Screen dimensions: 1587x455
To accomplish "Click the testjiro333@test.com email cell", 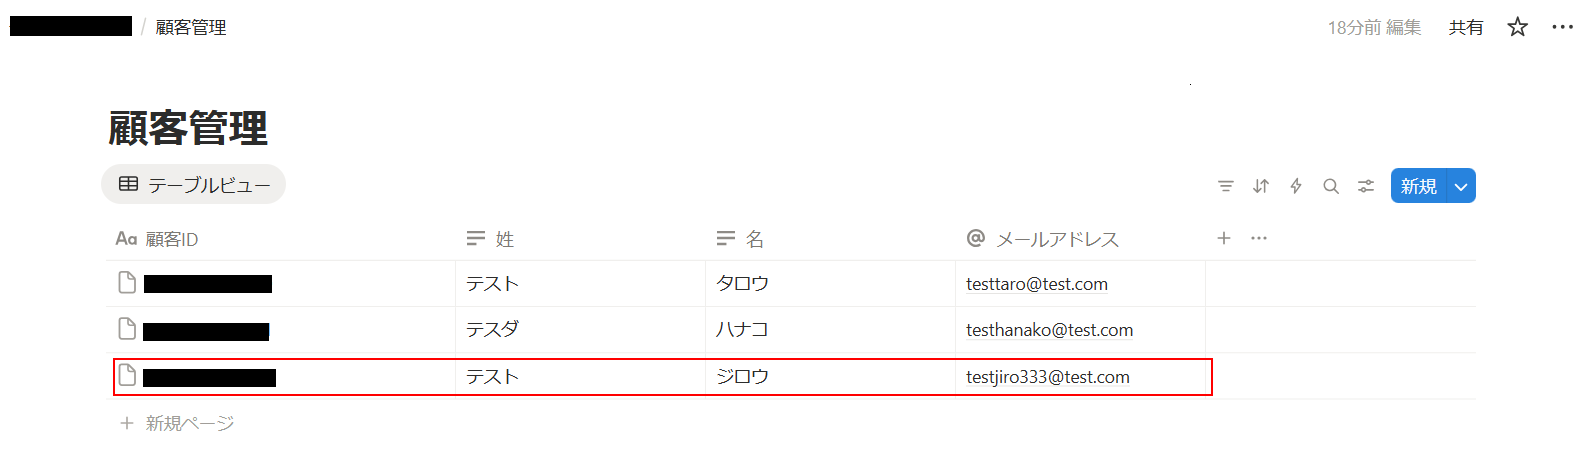I will tap(1048, 377).
